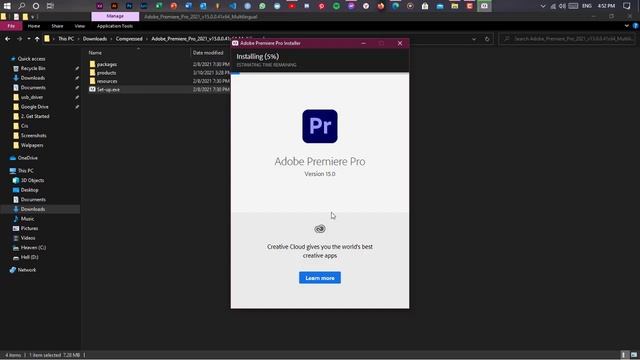Open the Share ribbon tab
This screenshot has width=640, height=360.
click(57, 26)
